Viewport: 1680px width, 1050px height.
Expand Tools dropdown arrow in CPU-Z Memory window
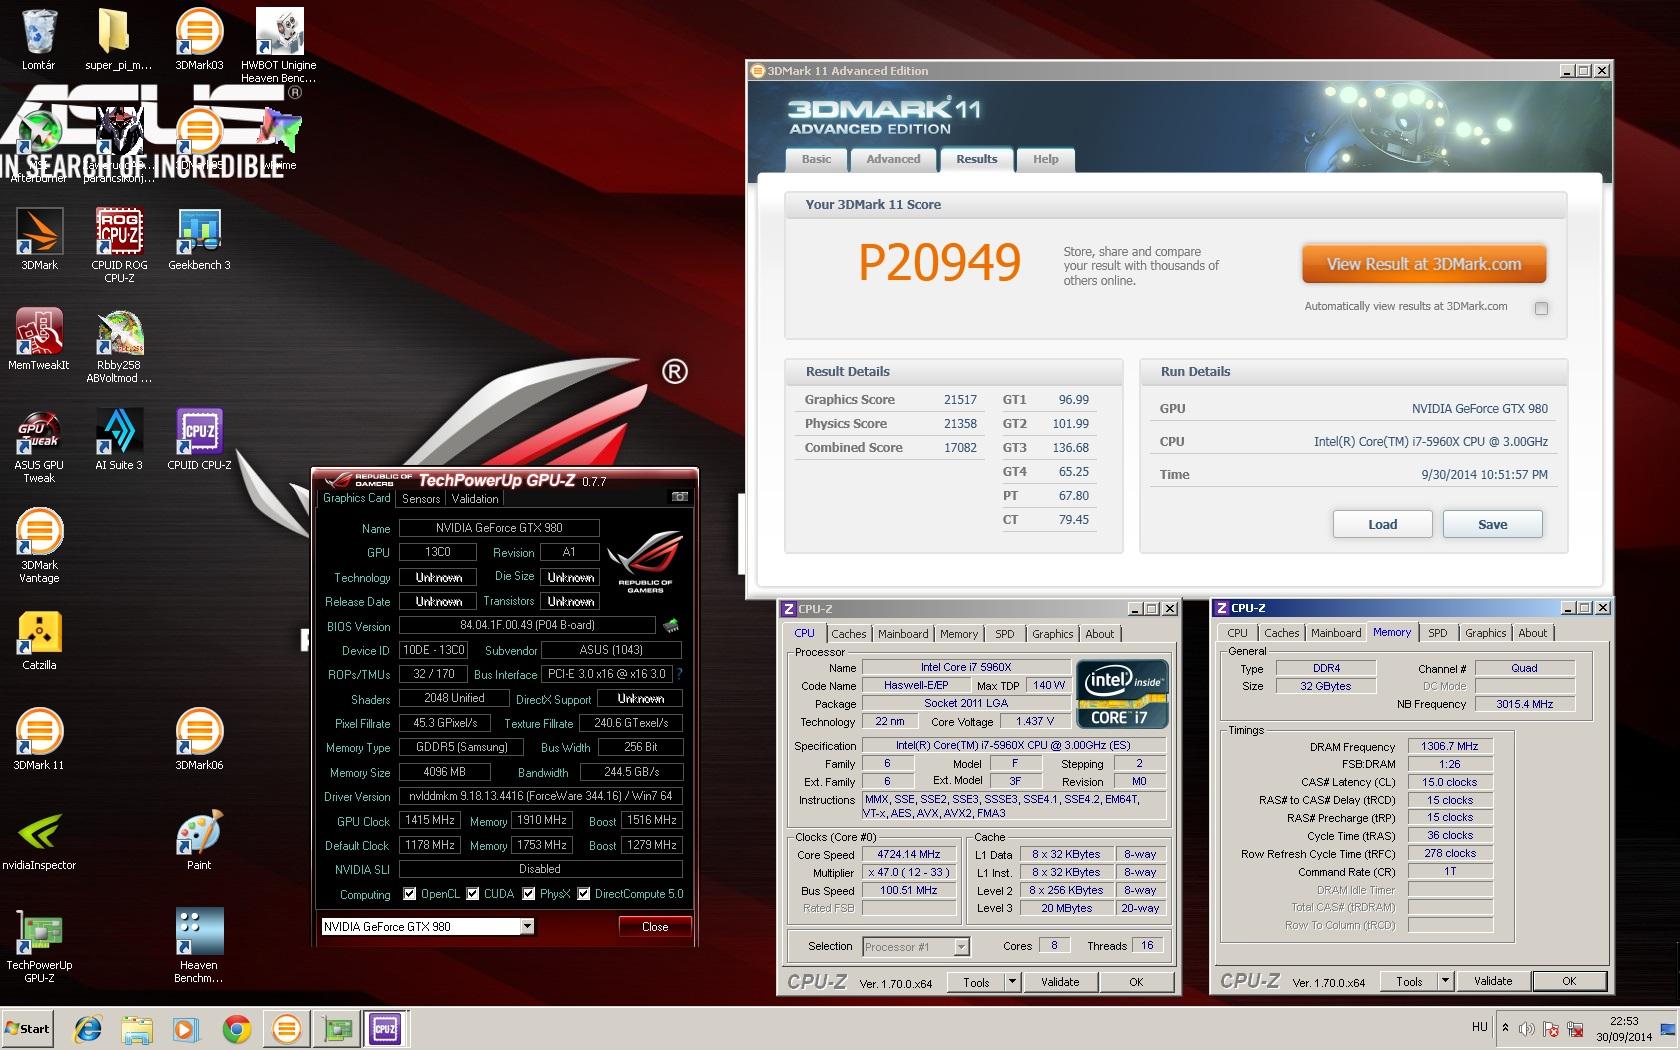(x=1445, y=981)
